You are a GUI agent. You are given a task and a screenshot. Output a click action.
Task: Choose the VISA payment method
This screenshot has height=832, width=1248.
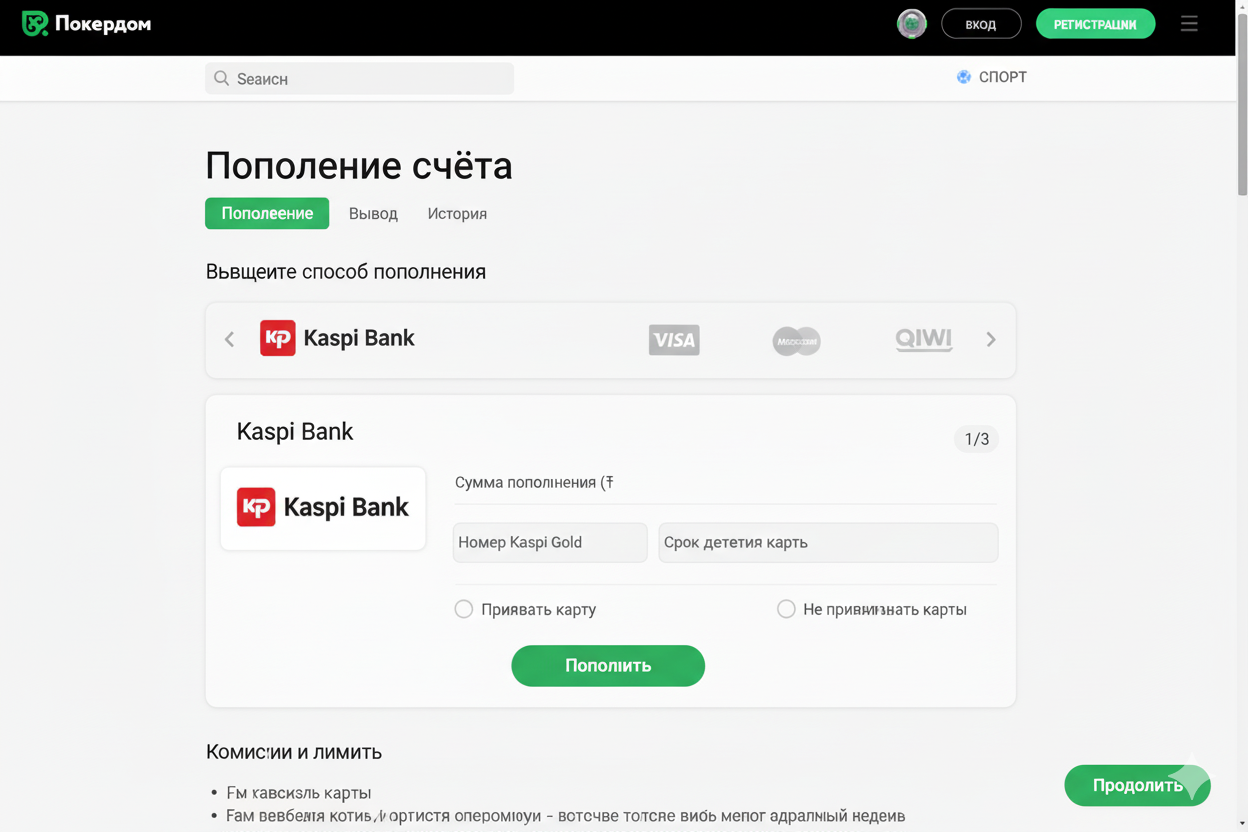[x=674, y=340]
